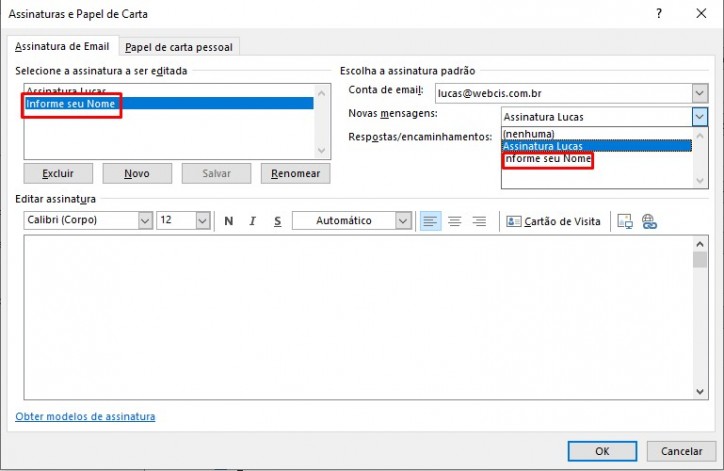Image resolution: width=724 pixels, height=471 pixels.
Task: Click the Cartão de Visita button
Action: [554, 221]
